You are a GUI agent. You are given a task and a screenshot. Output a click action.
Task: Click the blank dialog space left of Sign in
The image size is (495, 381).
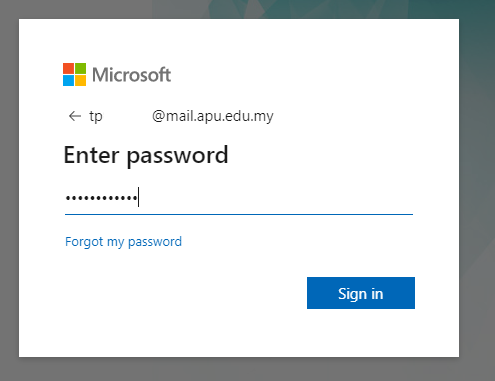[183, 293]
